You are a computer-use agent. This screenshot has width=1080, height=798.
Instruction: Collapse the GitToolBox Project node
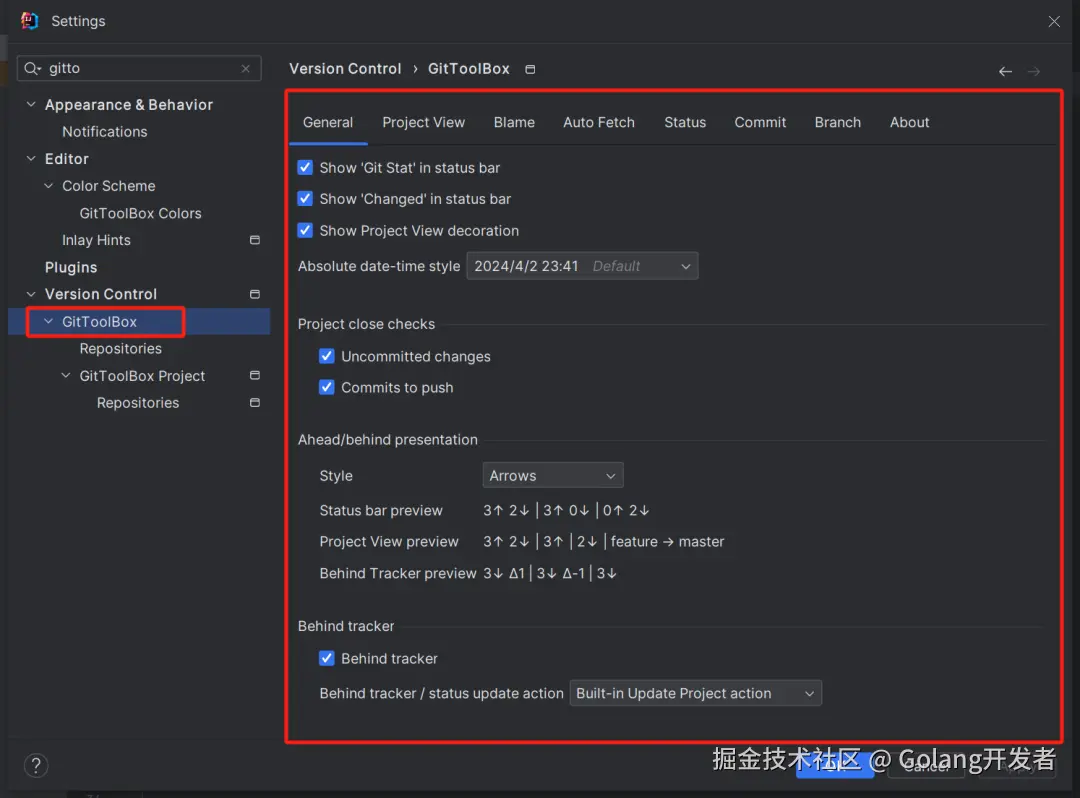[65, 376]
